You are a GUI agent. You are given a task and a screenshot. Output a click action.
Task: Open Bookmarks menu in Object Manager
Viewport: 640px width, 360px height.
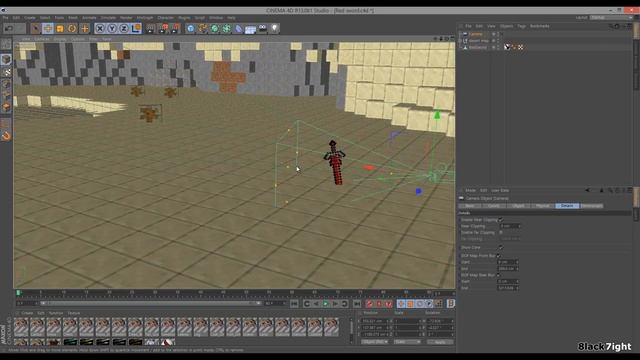coord(540,26)
